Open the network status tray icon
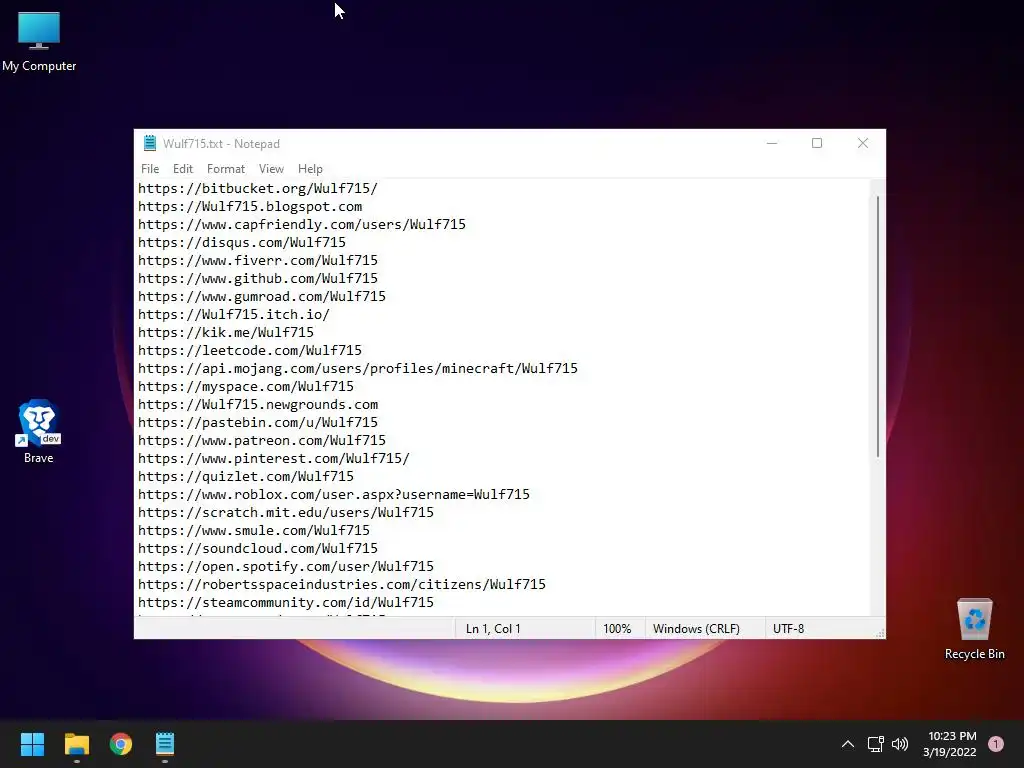 pyautogui.click(x=875, y=744)
